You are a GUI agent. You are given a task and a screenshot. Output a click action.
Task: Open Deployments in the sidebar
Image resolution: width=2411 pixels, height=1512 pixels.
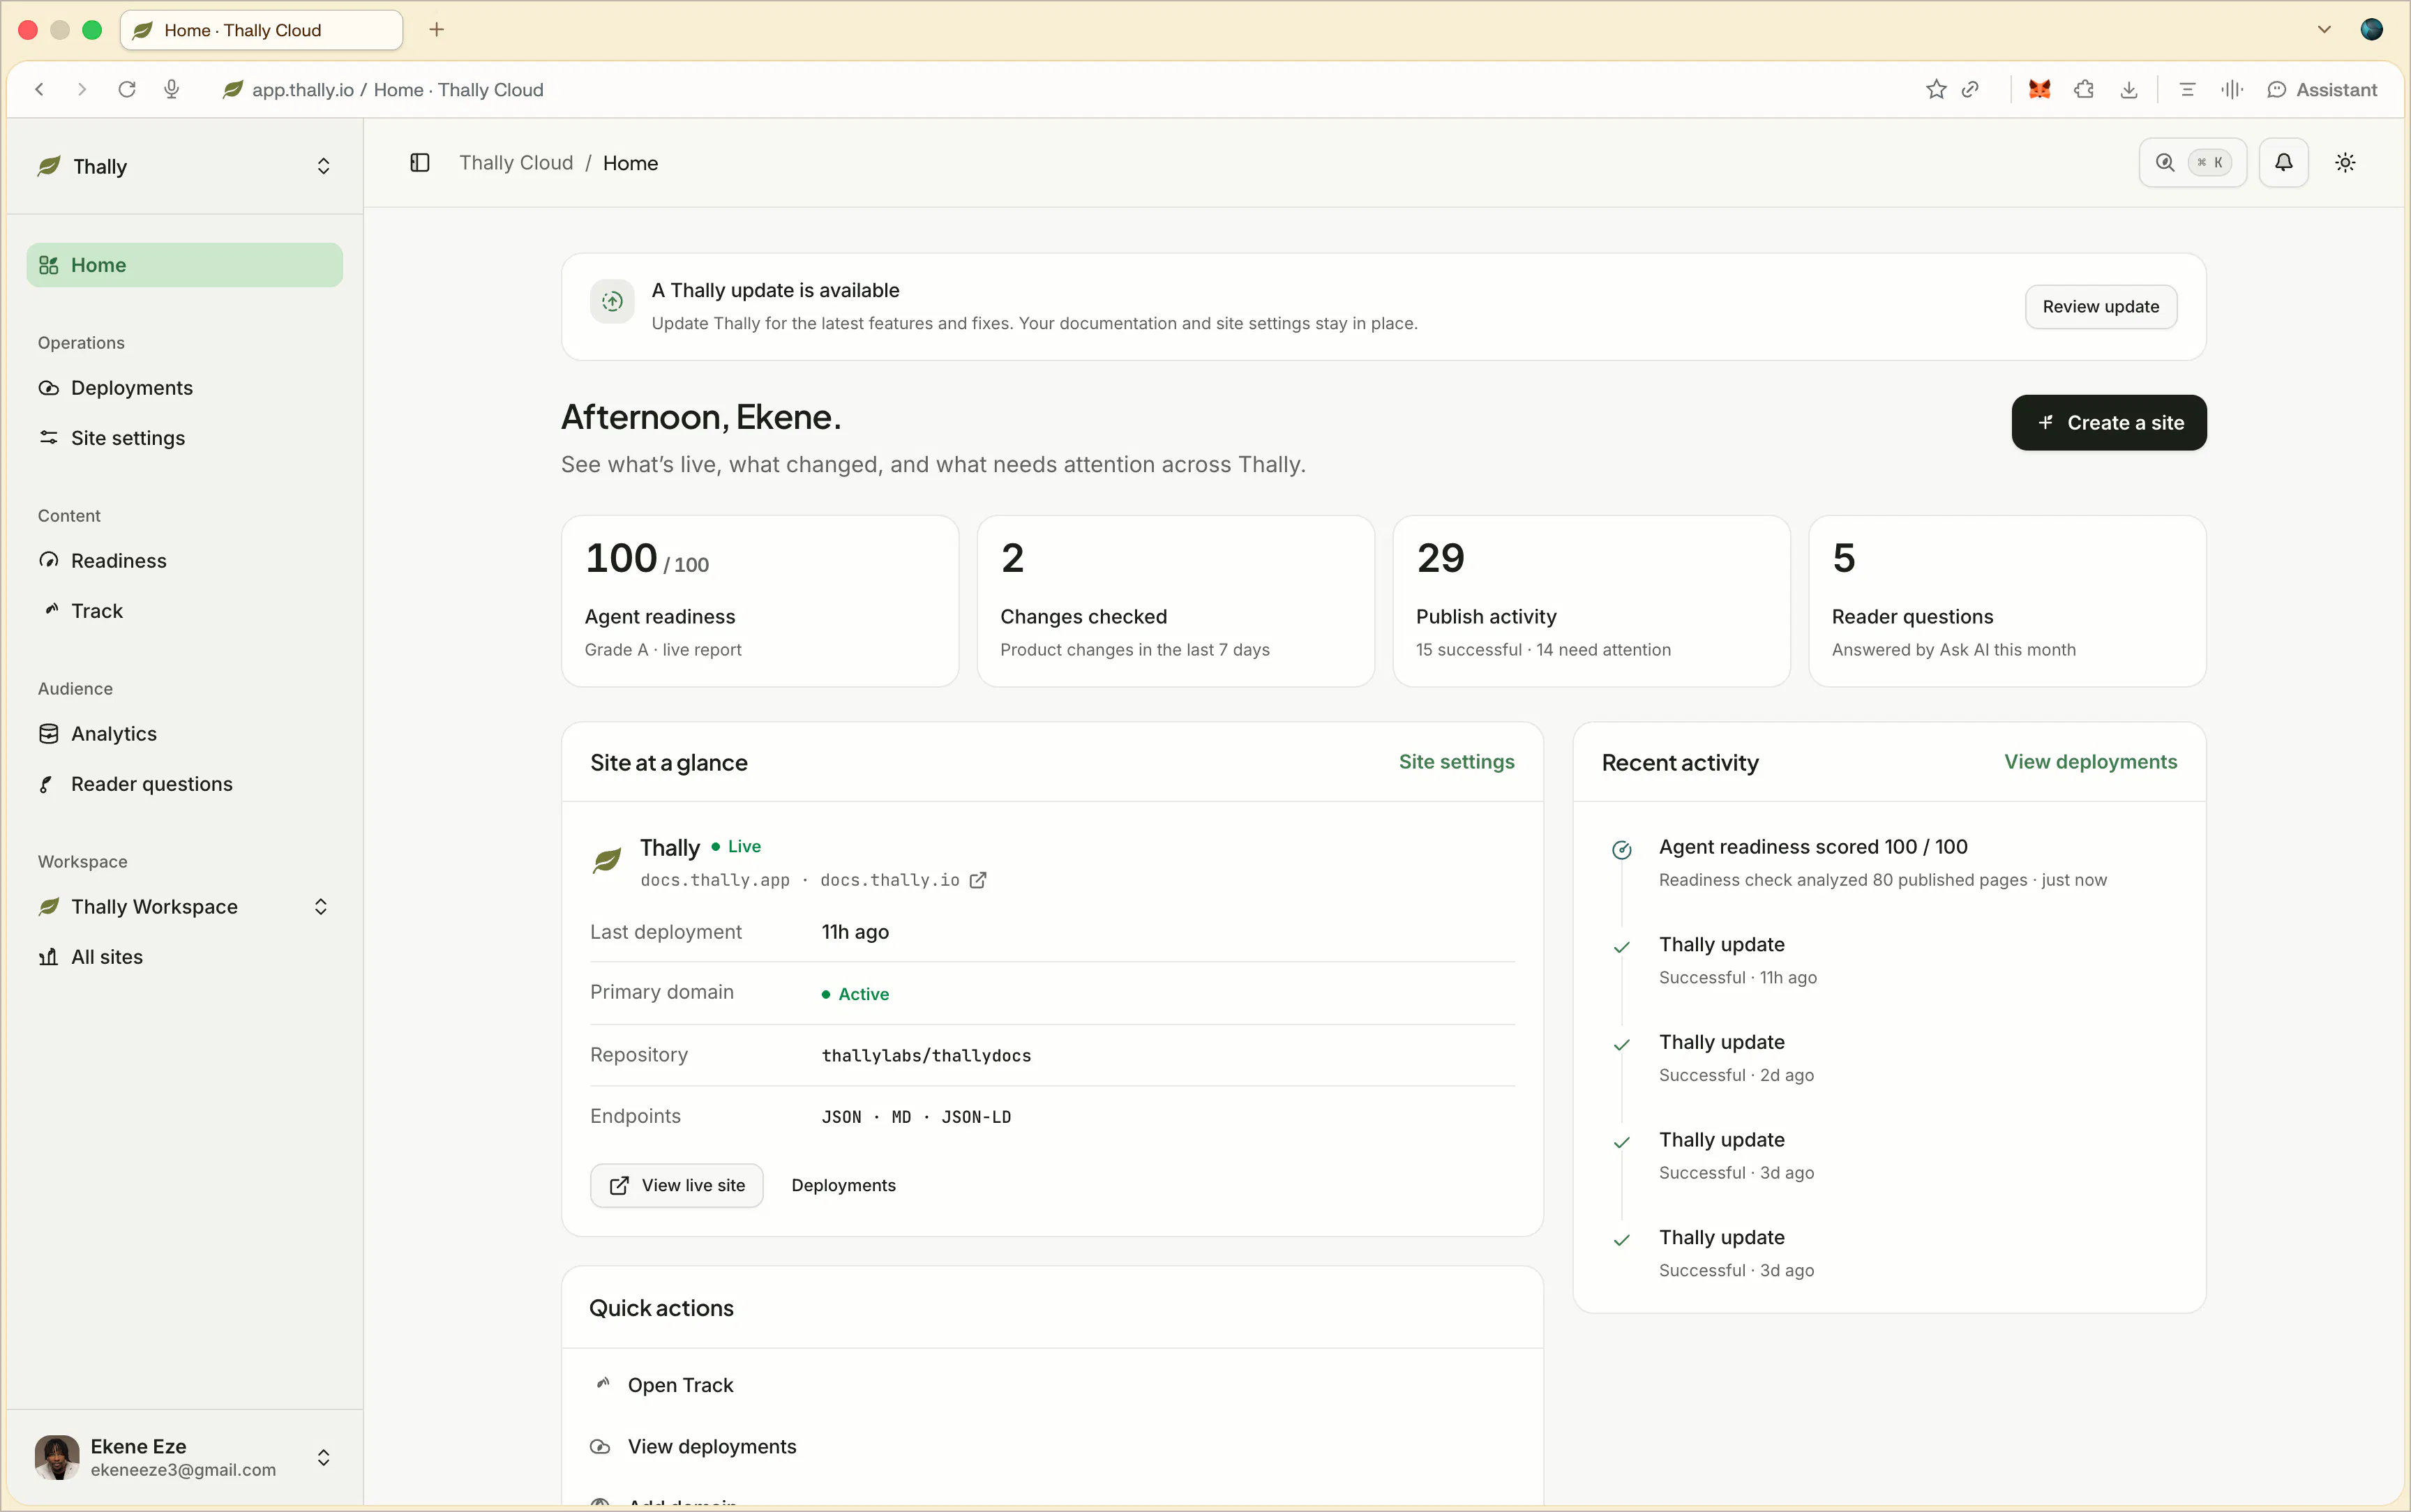pyautogui.click(x=185, y=388)
